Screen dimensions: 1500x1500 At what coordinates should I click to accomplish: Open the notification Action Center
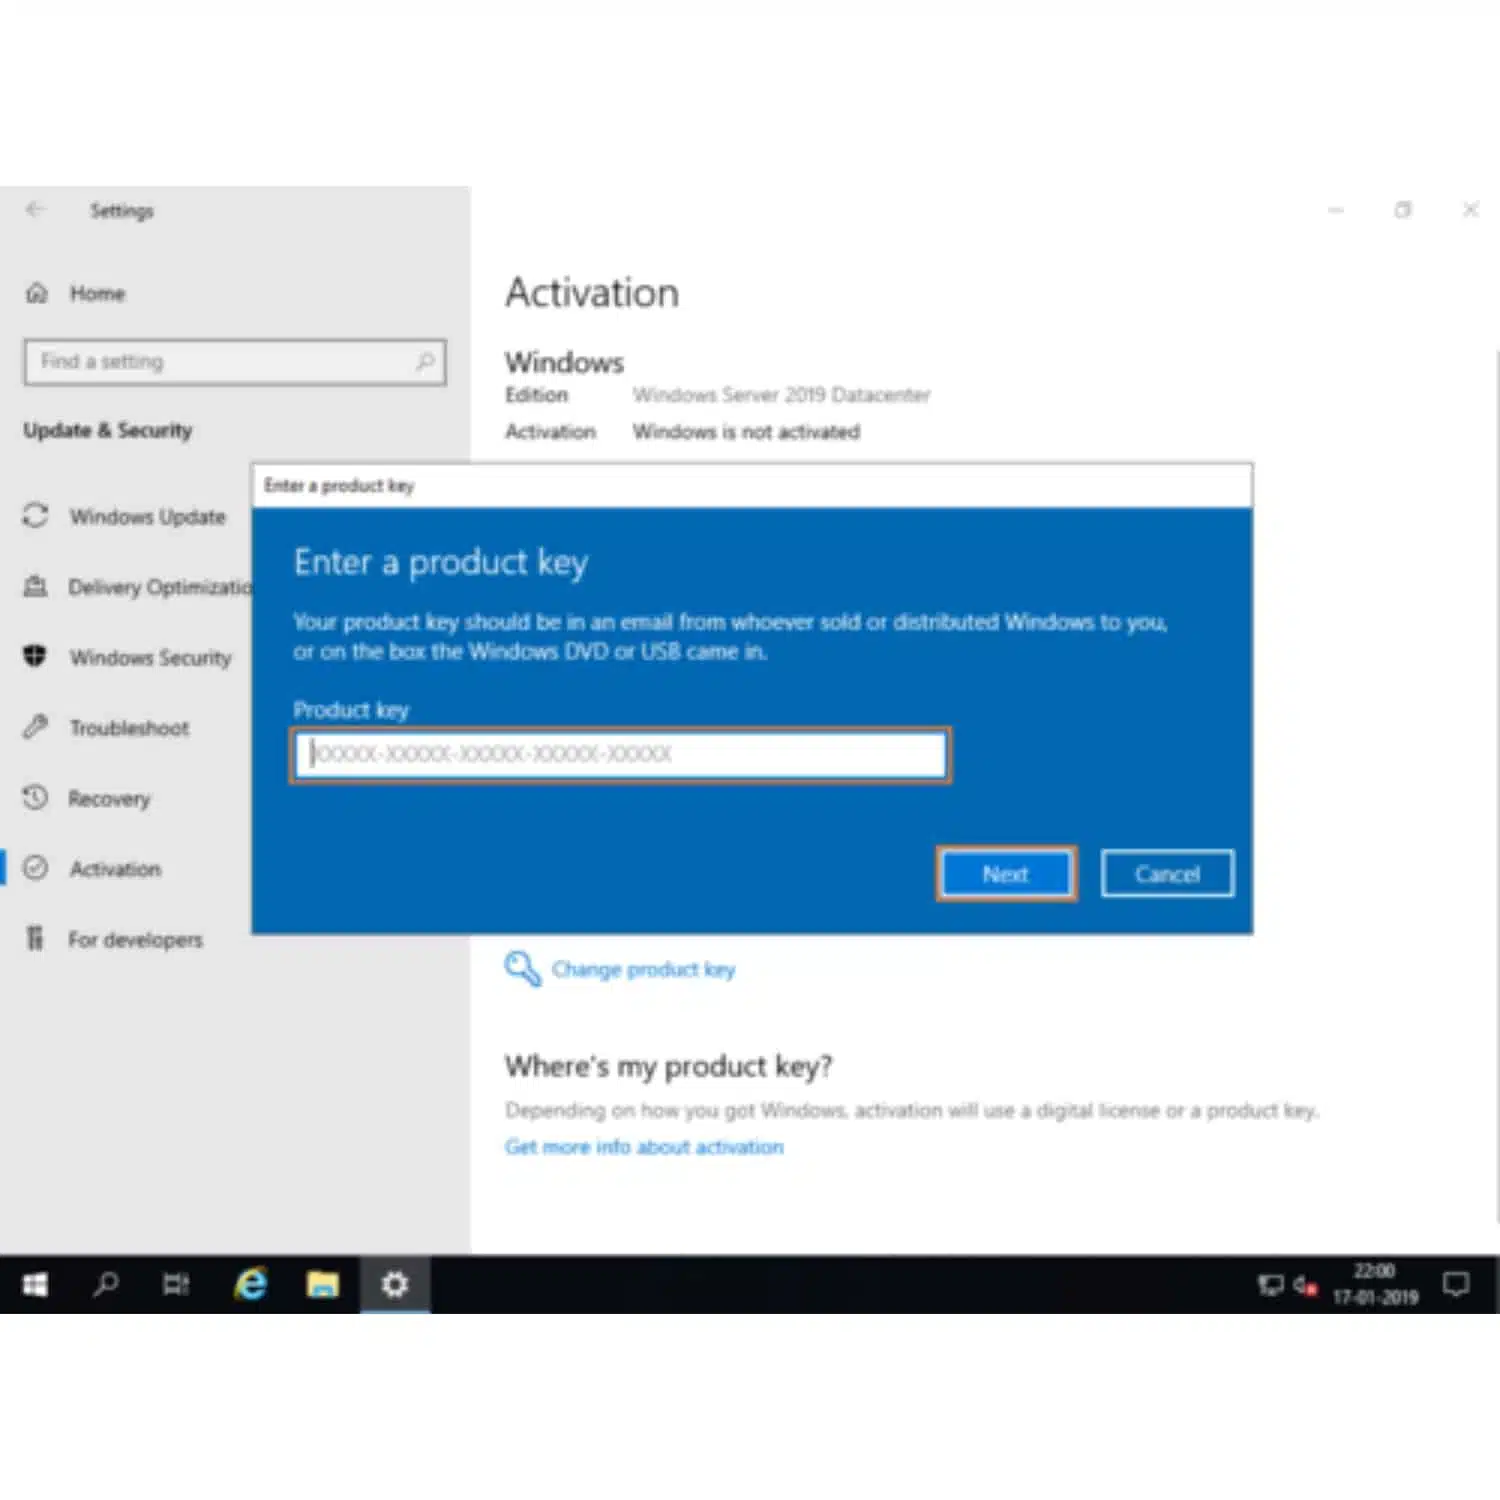(1456, 1284)
